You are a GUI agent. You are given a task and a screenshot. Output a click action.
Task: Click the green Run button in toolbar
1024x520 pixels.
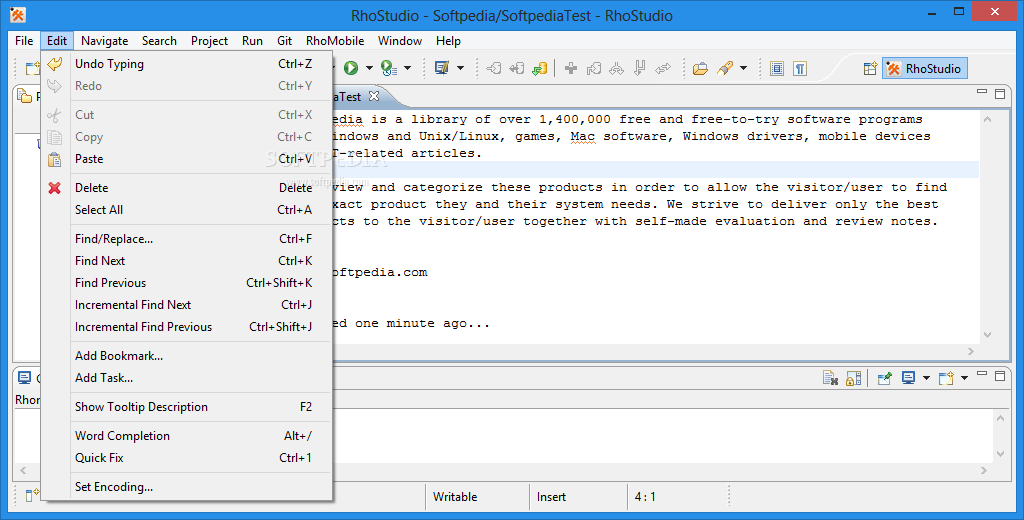(351, 68)
